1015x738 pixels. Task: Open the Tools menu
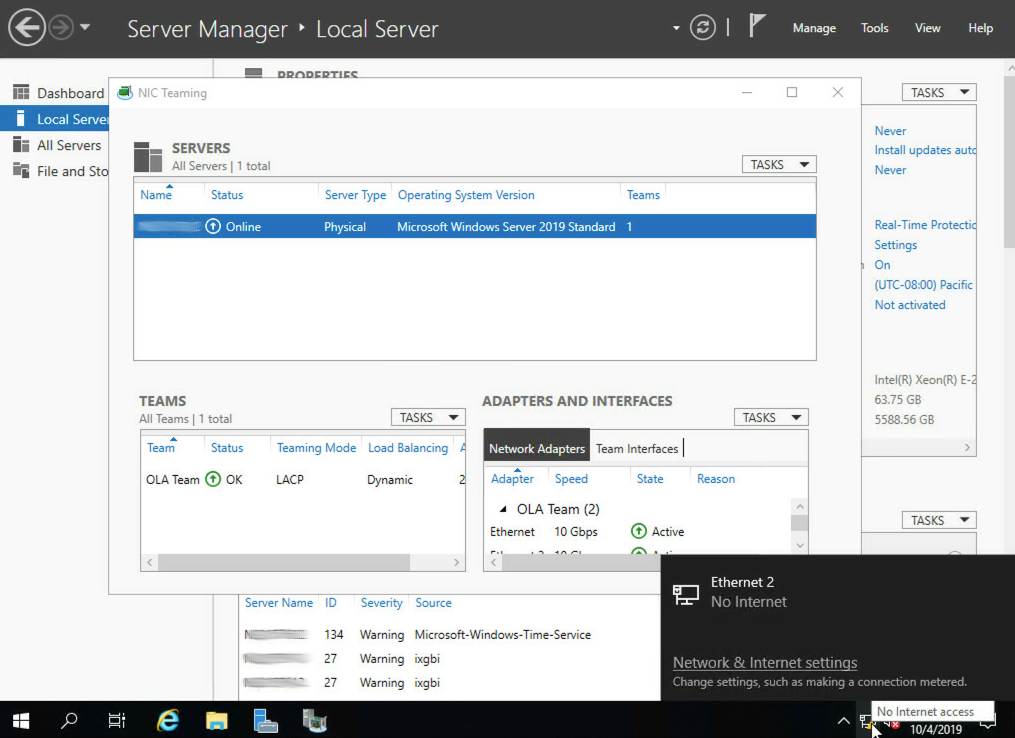874,28
